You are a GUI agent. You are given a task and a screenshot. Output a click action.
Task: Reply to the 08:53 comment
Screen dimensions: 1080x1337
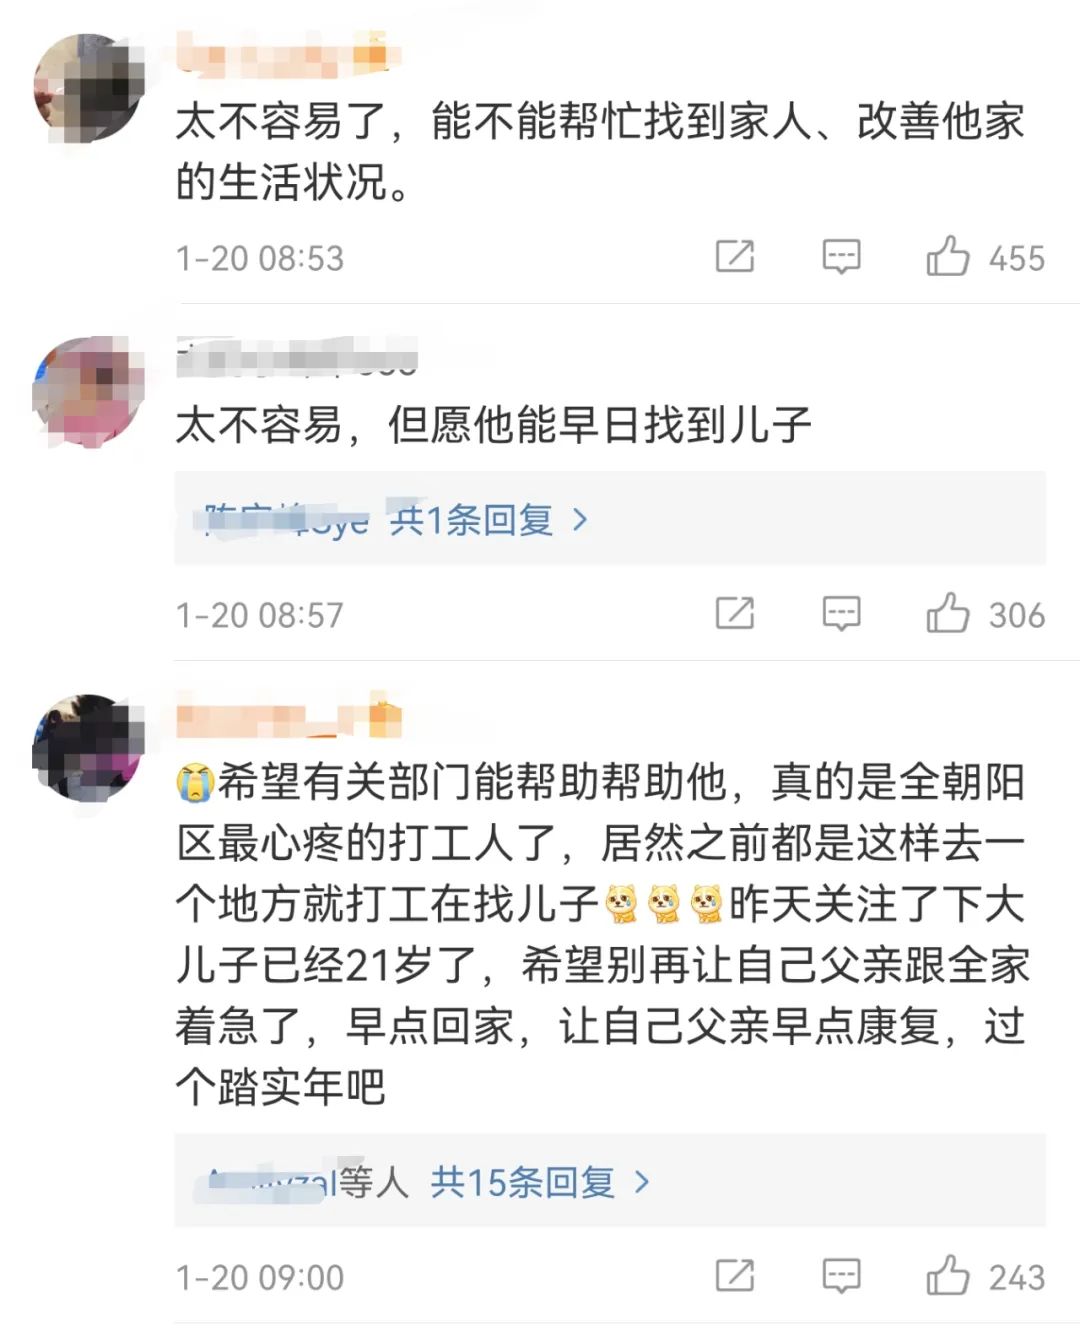(841, 257)
